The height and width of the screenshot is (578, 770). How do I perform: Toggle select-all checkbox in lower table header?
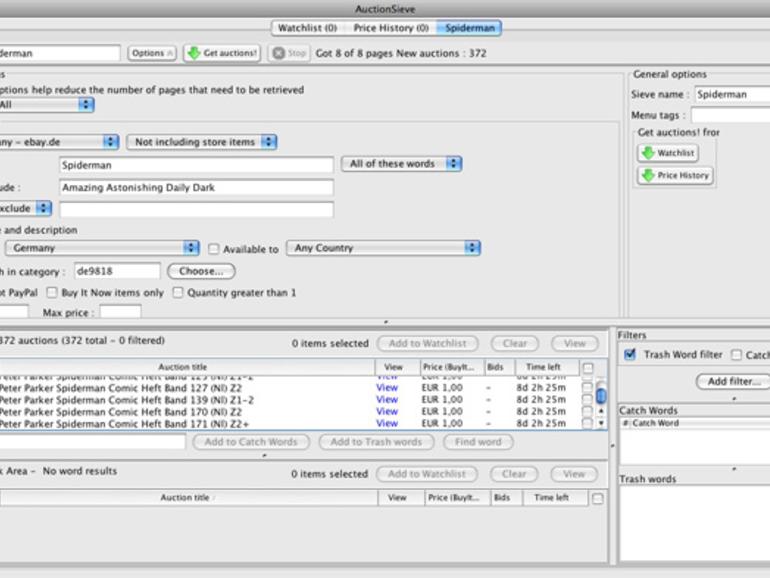point(598,498)
